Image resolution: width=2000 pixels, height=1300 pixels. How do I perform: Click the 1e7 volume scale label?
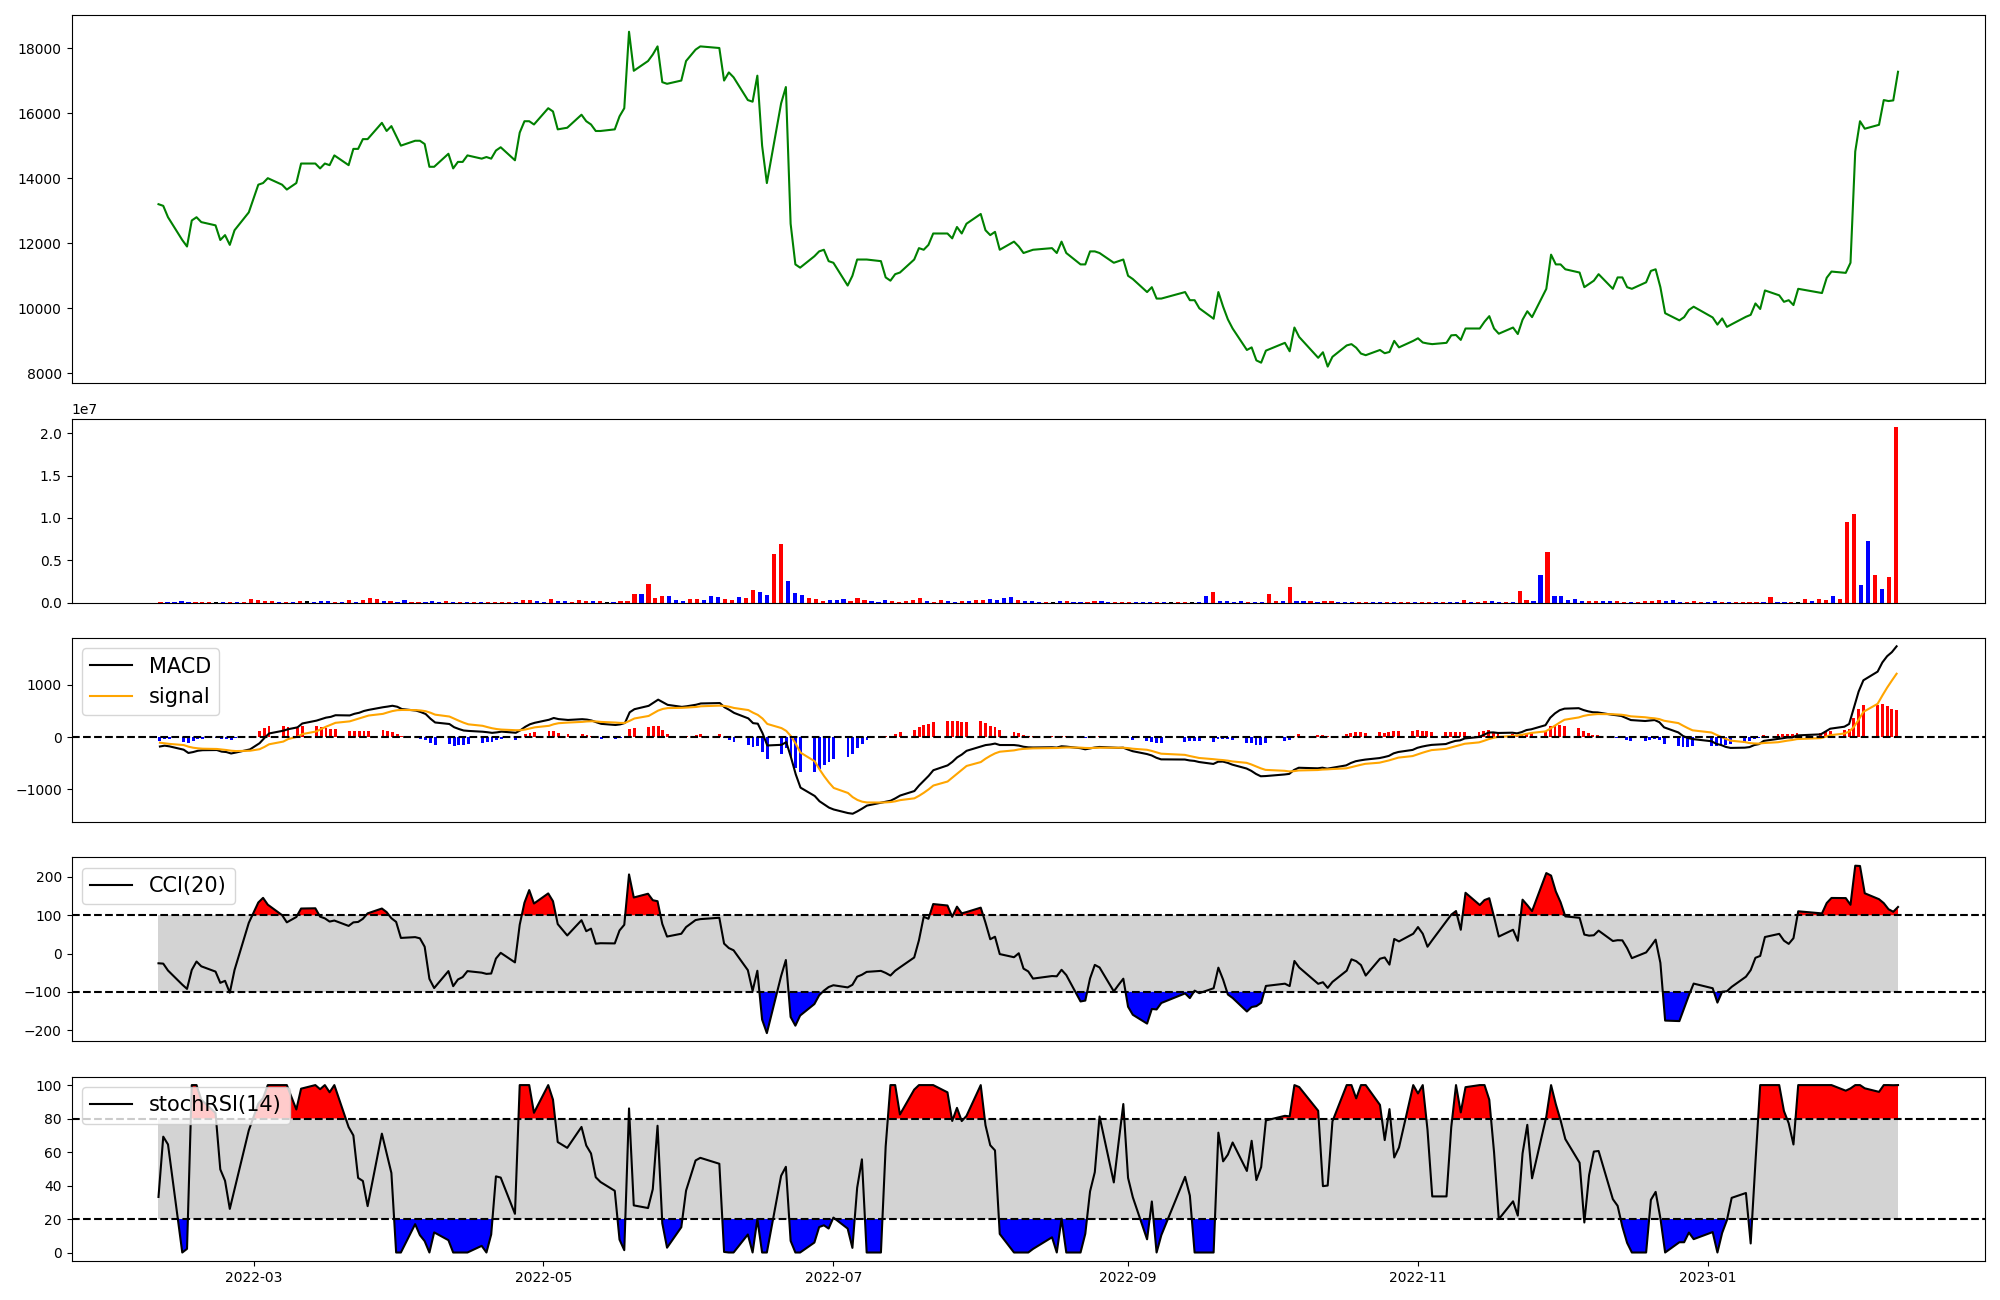tap(84, 409)
